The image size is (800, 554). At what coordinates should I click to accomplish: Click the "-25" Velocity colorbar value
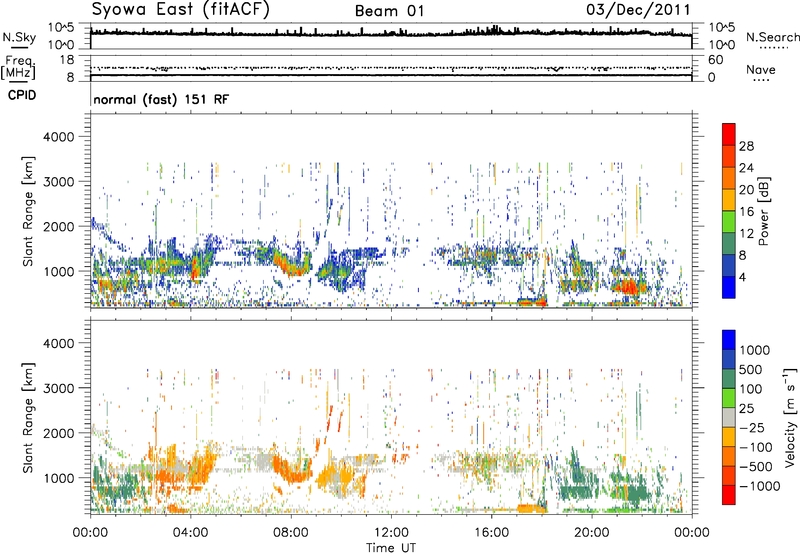click(752, 427)
